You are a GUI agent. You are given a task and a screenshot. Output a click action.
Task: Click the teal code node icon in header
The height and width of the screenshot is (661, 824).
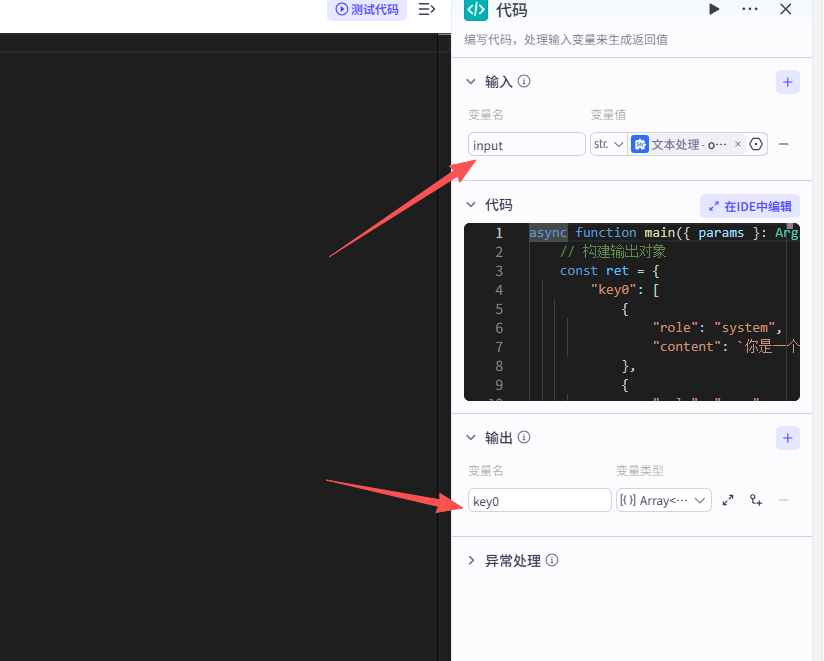point(474,10)
